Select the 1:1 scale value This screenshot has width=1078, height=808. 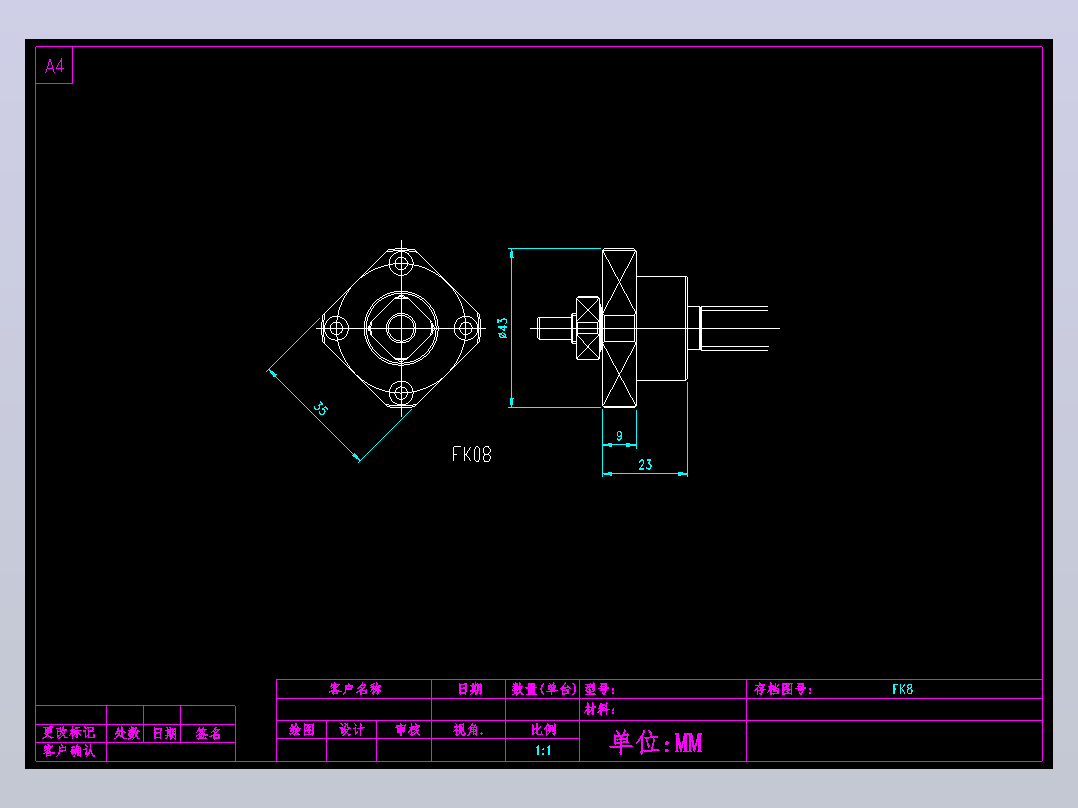[543, 750]
